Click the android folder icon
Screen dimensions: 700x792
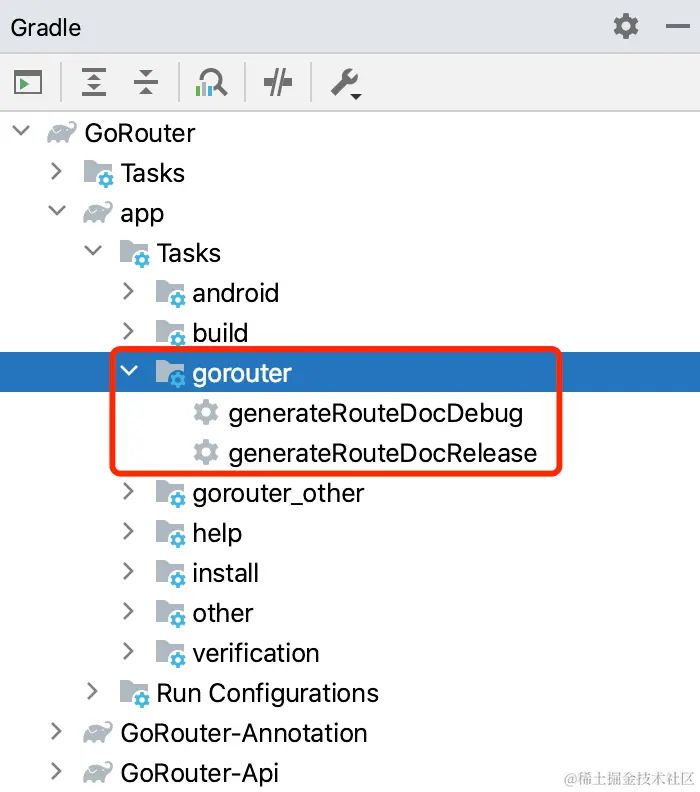(170, 293)
